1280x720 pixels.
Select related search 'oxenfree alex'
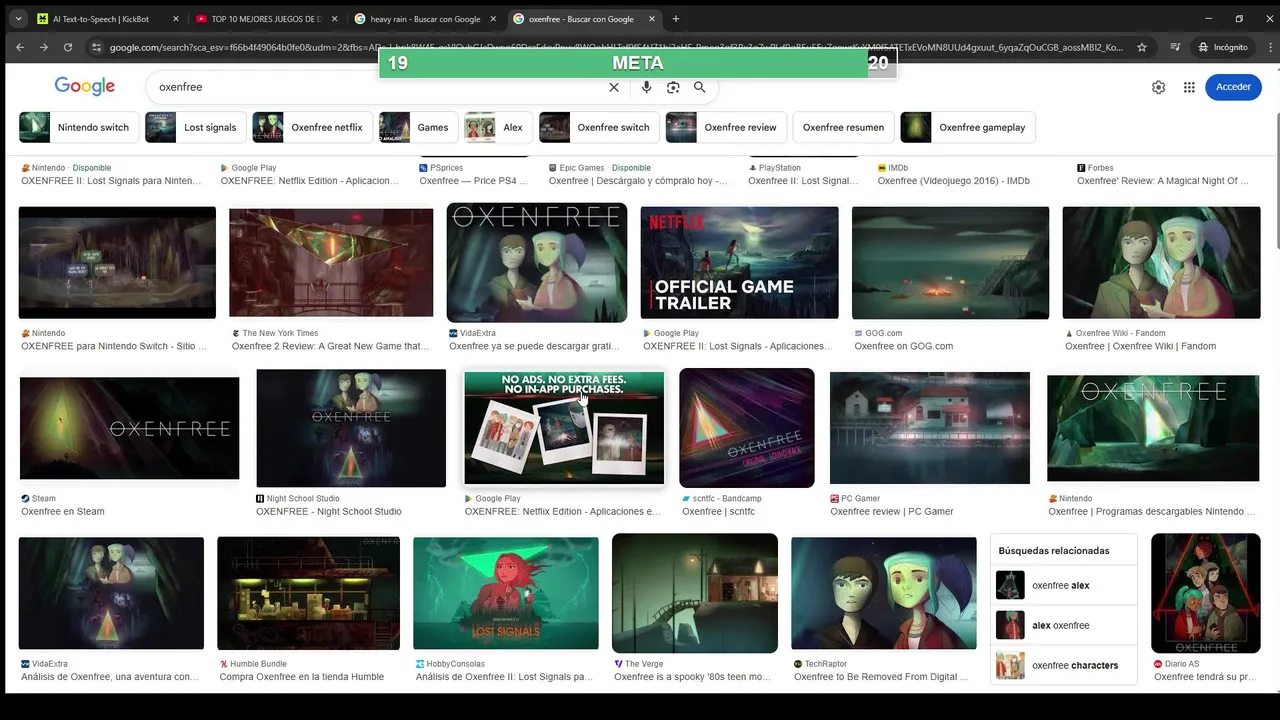1064,585
